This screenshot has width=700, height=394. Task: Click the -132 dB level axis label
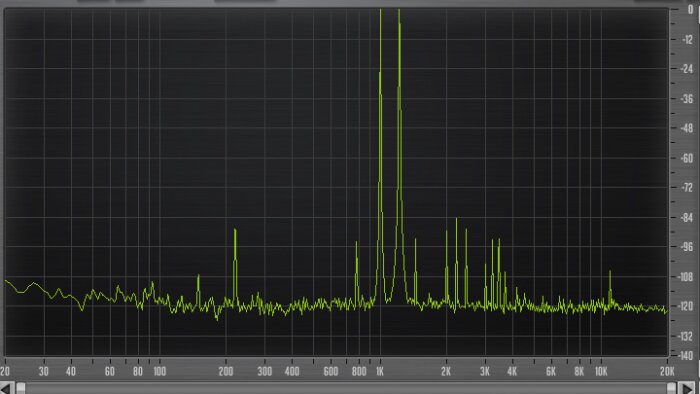coord(686,336)
